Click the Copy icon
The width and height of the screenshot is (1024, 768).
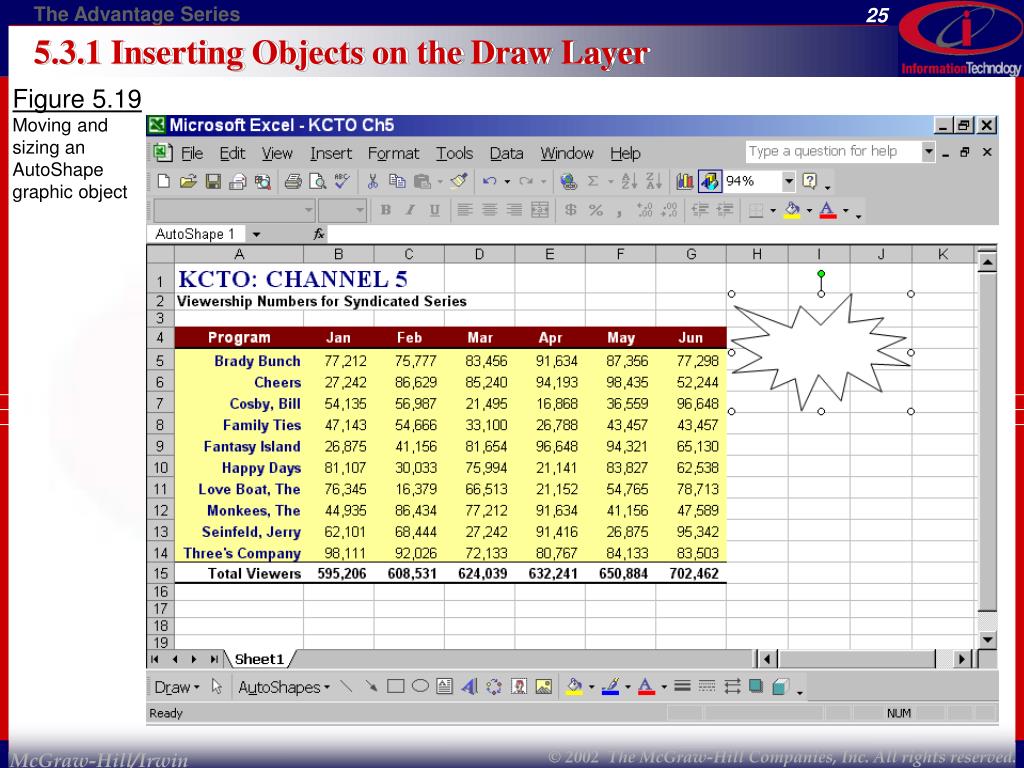pyautogui.click(x=397, y=181)
